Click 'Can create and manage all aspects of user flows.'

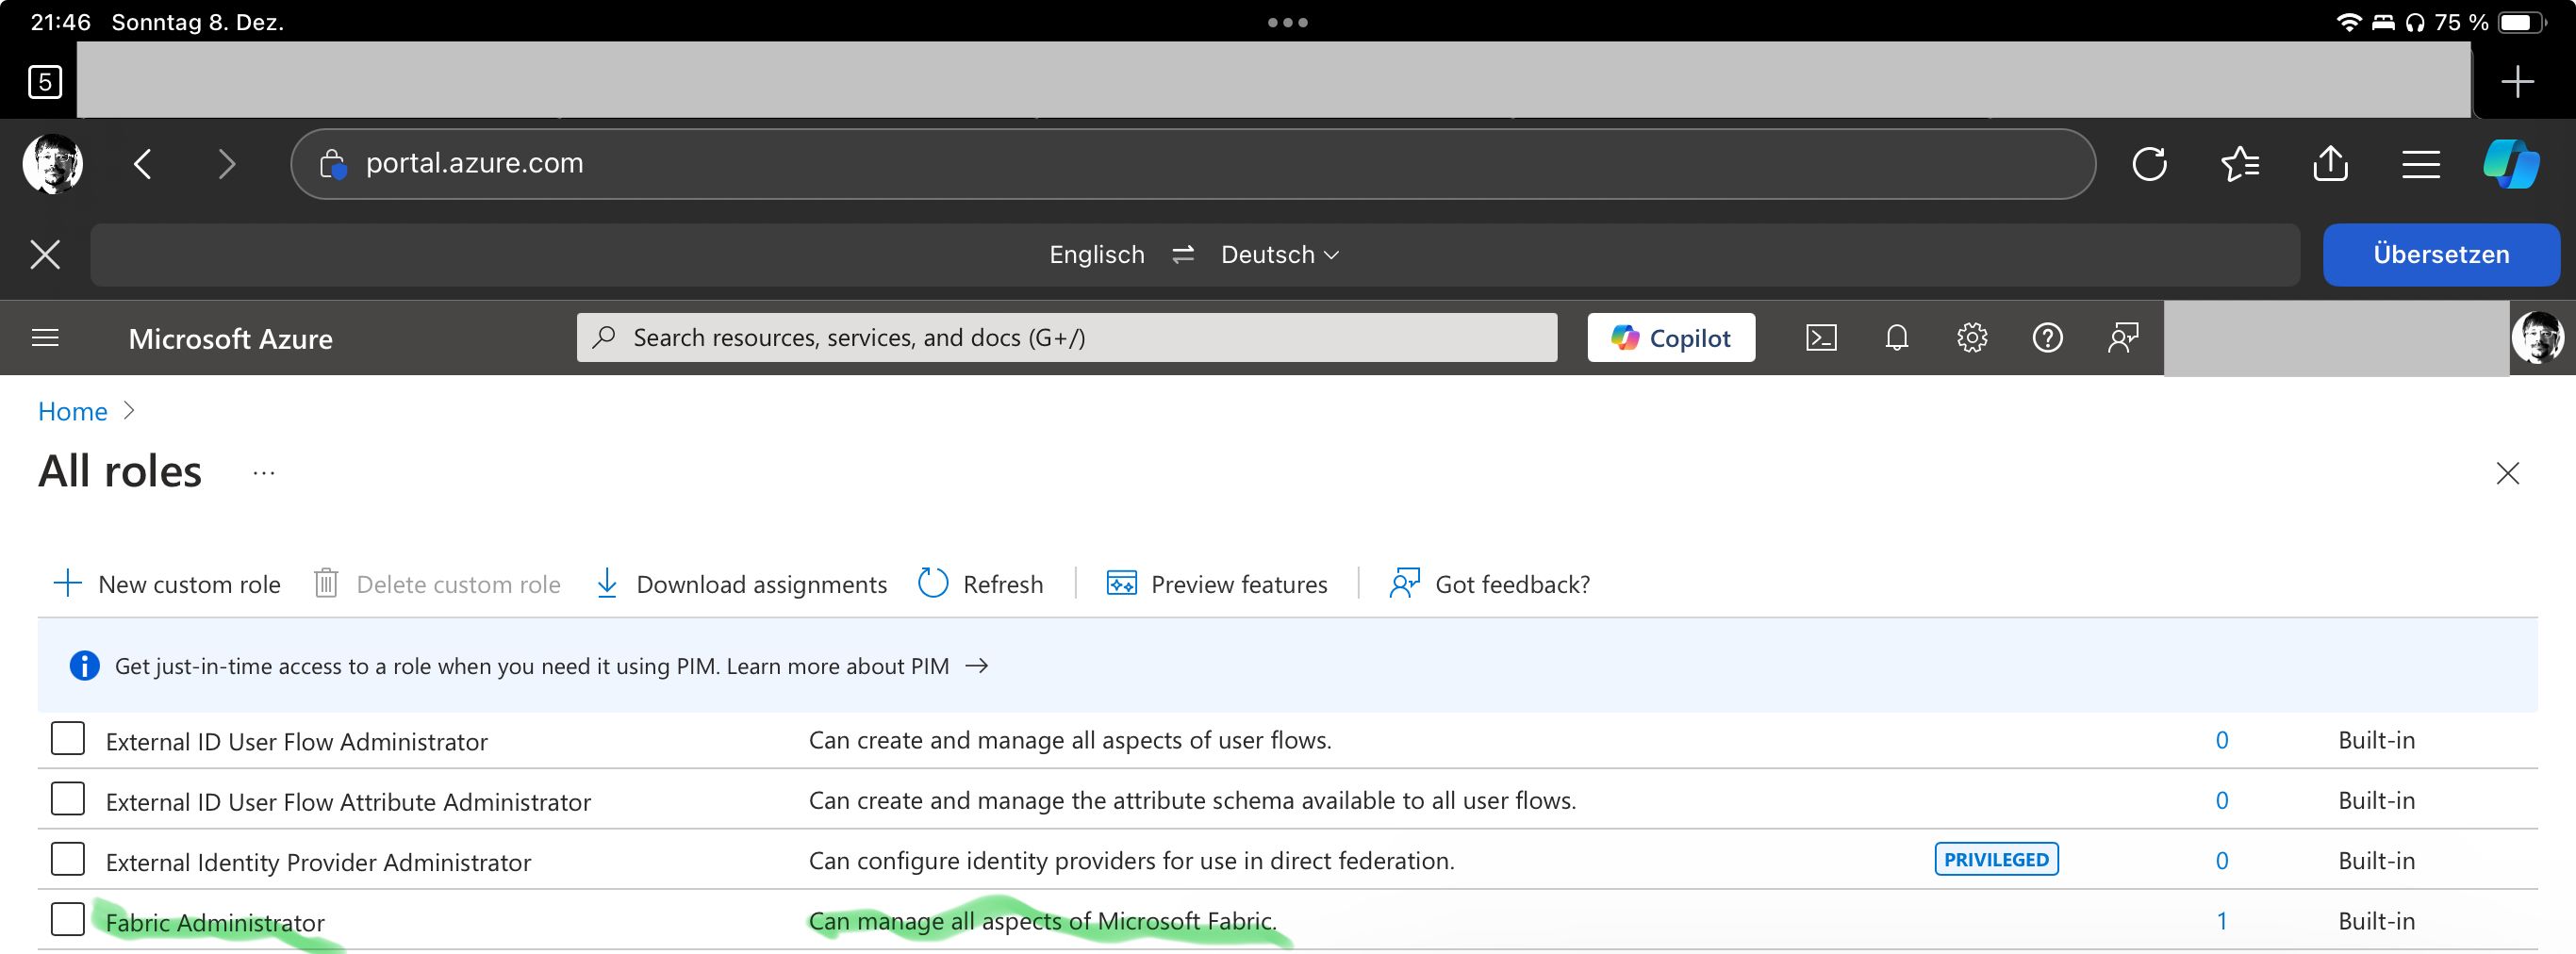[x=1070, y=740]
